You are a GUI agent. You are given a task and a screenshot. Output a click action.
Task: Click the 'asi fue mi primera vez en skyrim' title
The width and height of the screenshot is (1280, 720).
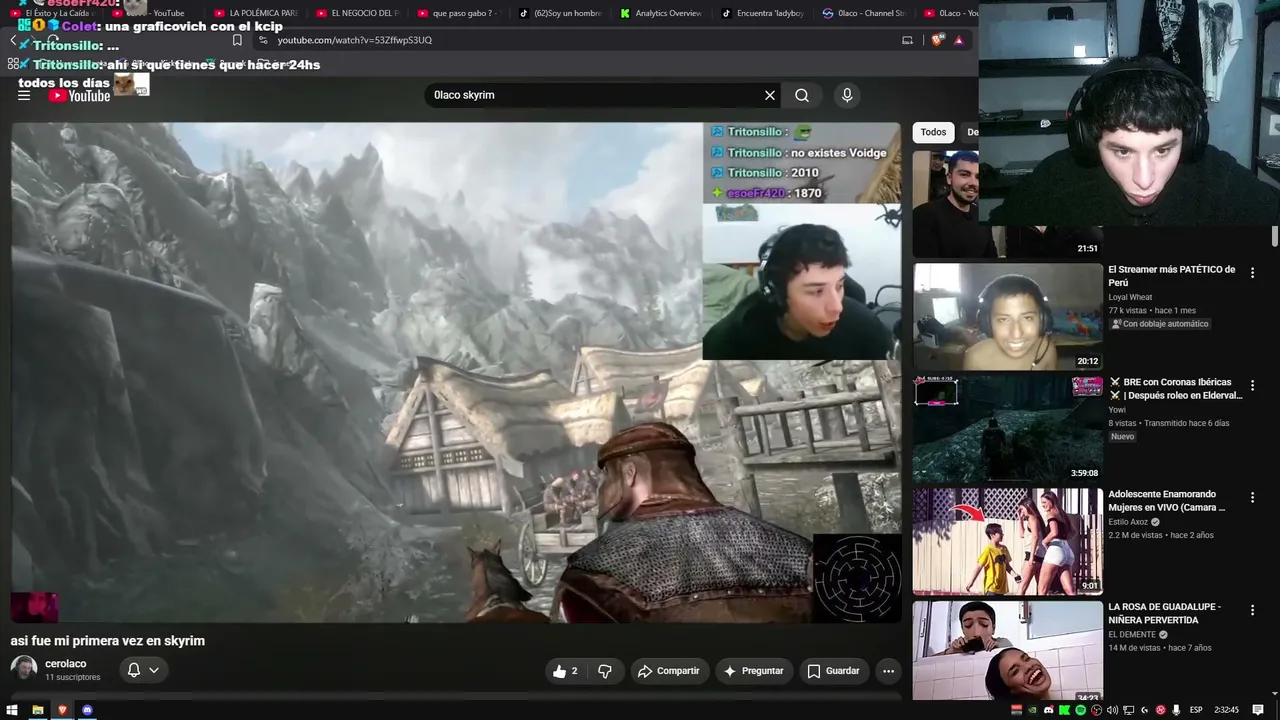pos(108,641)
